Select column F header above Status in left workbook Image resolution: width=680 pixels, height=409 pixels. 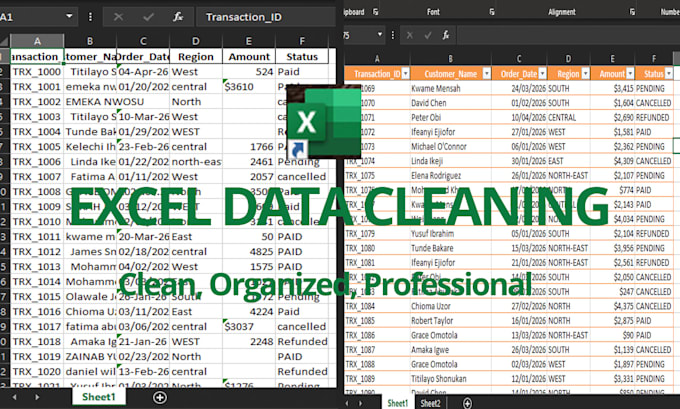tap(302, 41)
